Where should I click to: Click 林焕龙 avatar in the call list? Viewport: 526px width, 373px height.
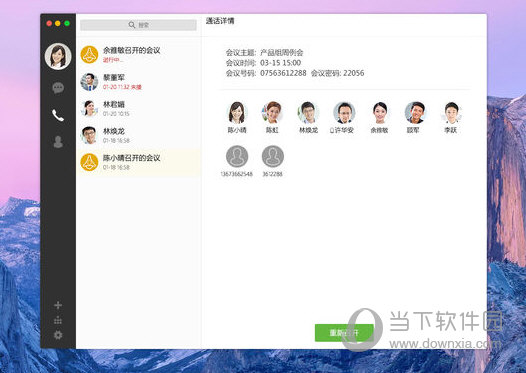pyautogui.click(x=89, y=135)
